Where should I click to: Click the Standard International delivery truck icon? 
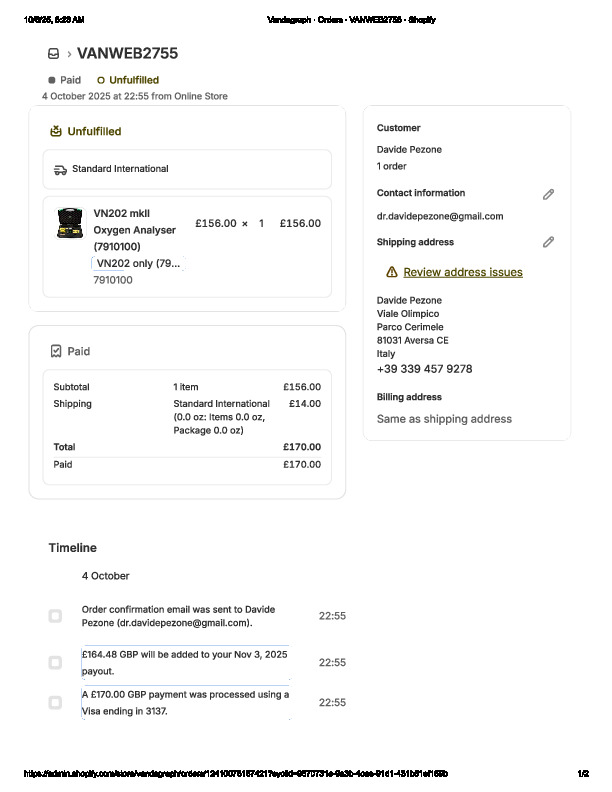point(60,169)
